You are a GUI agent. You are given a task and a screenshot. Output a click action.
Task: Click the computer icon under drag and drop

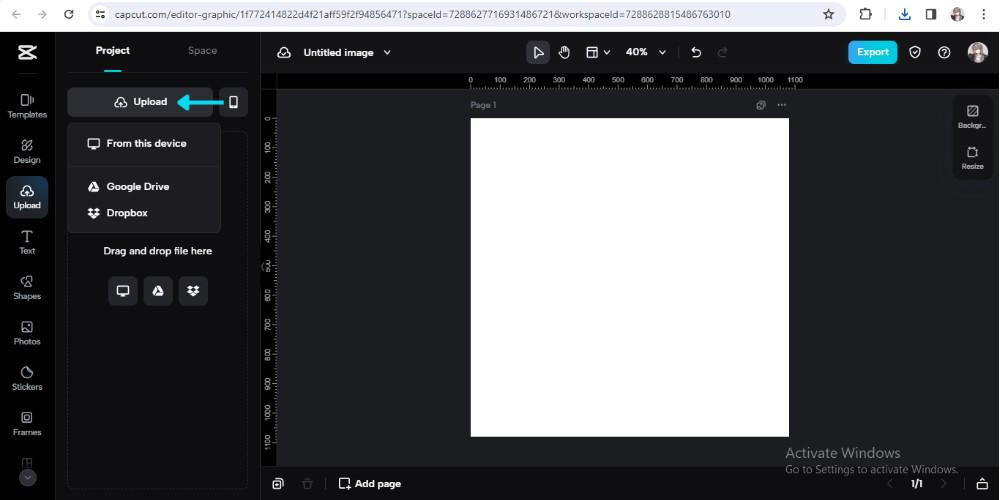(122, 291)
